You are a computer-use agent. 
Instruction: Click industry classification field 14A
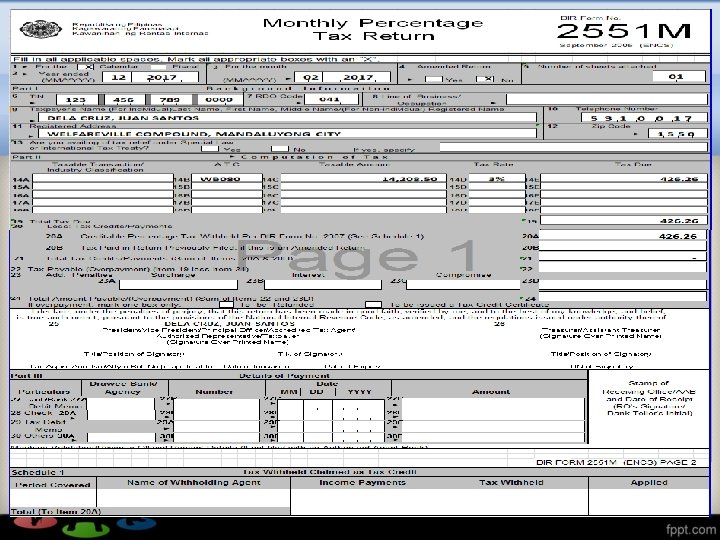point(103,178)
